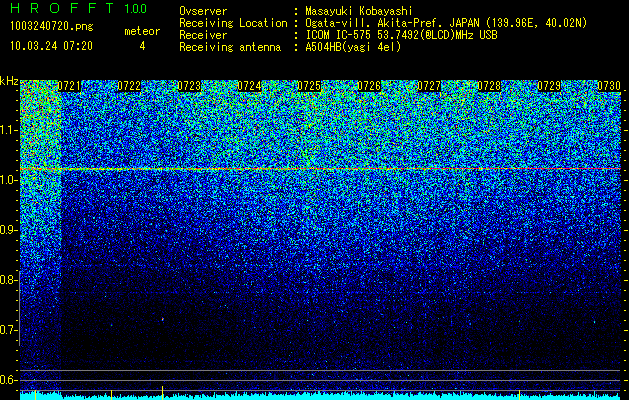The image size is (629, 400).
Task: Click the 0730 time marker
Action: click(x=609, y=86)
